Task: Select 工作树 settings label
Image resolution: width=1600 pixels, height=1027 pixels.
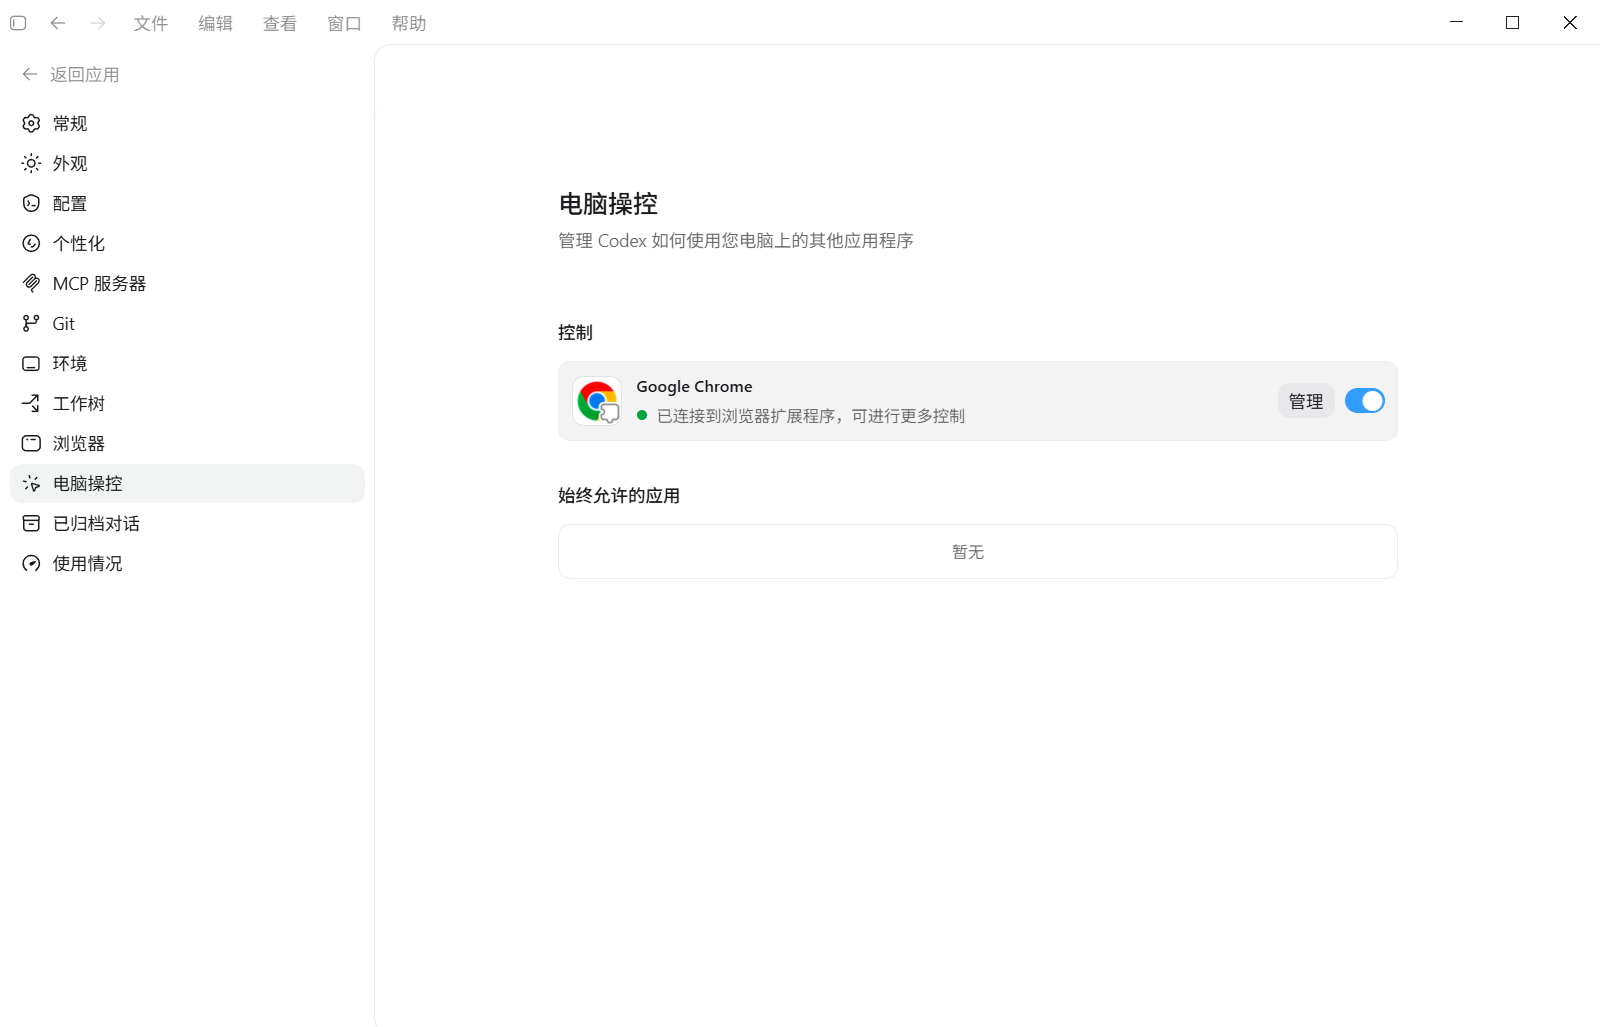Action: pyautogui.click(x=79, y=403)
